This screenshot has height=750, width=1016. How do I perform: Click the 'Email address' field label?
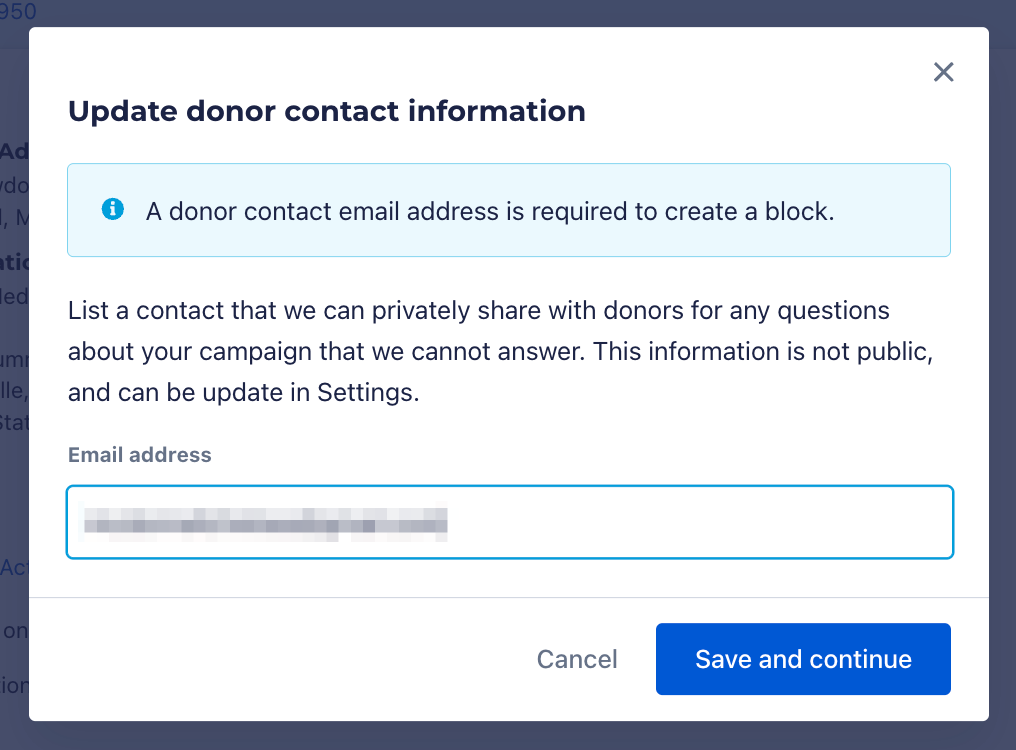139,455
